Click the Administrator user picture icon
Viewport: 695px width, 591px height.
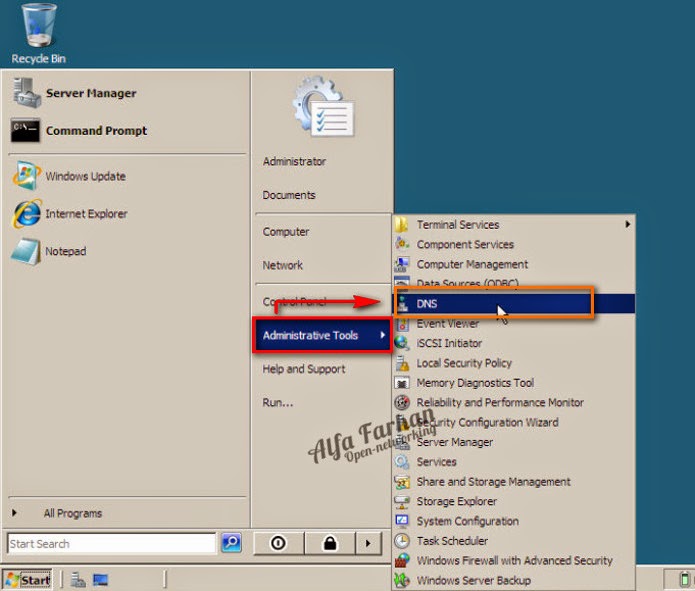(x=323, y=106)
